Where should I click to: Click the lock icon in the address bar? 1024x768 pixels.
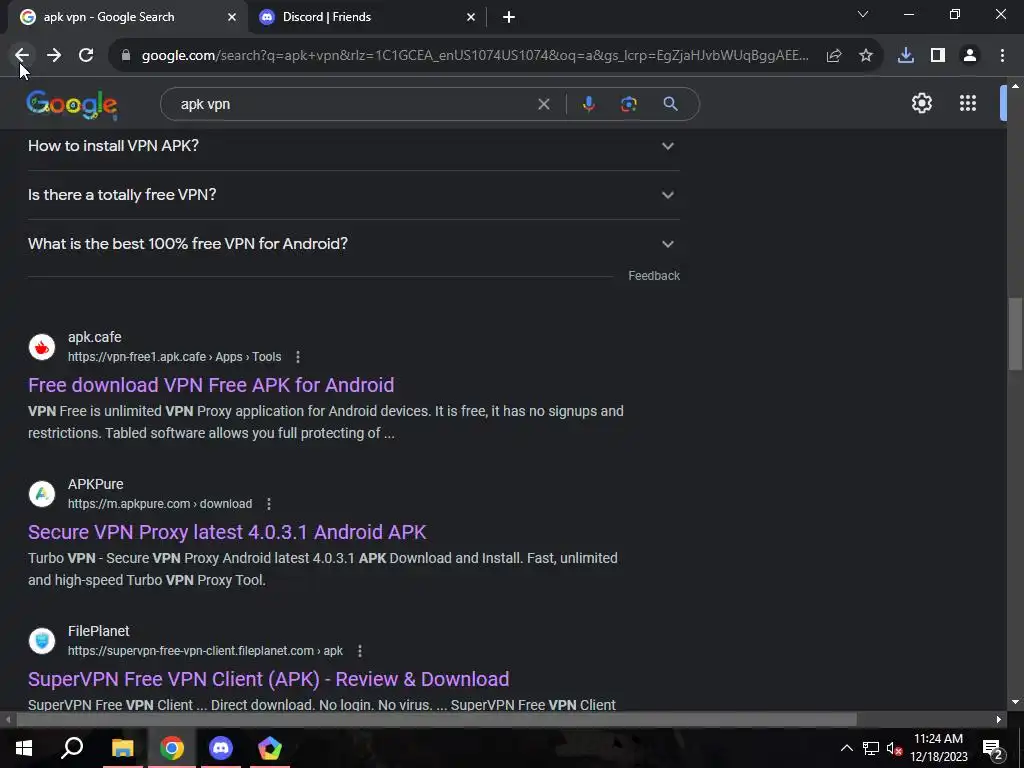pos(126,56)
